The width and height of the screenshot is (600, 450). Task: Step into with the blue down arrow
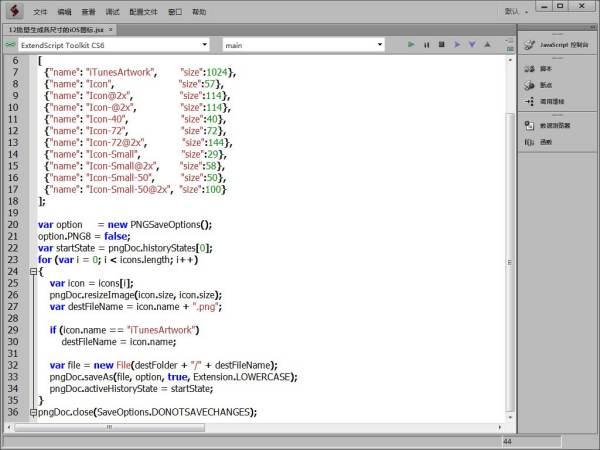pyautogui.click(x=472, y=44)
